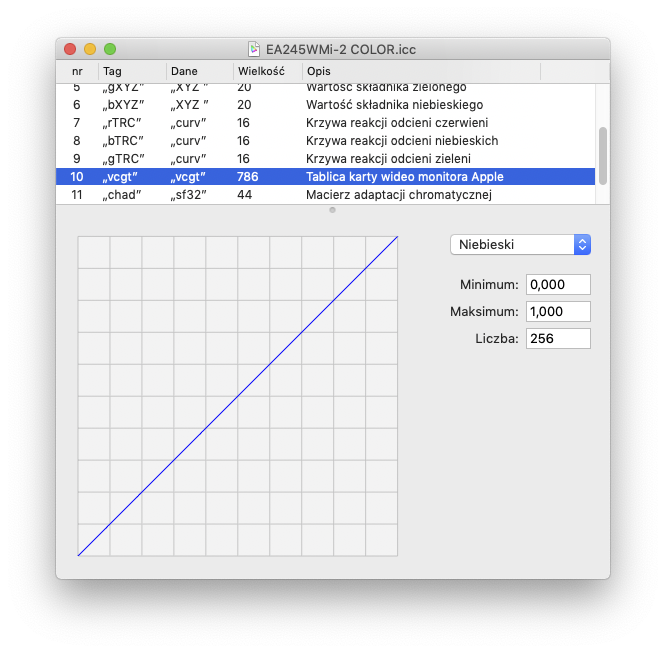Sort by the nr column header
The width and height of the screenshot is (666, 653).
(x=78, y=71)
